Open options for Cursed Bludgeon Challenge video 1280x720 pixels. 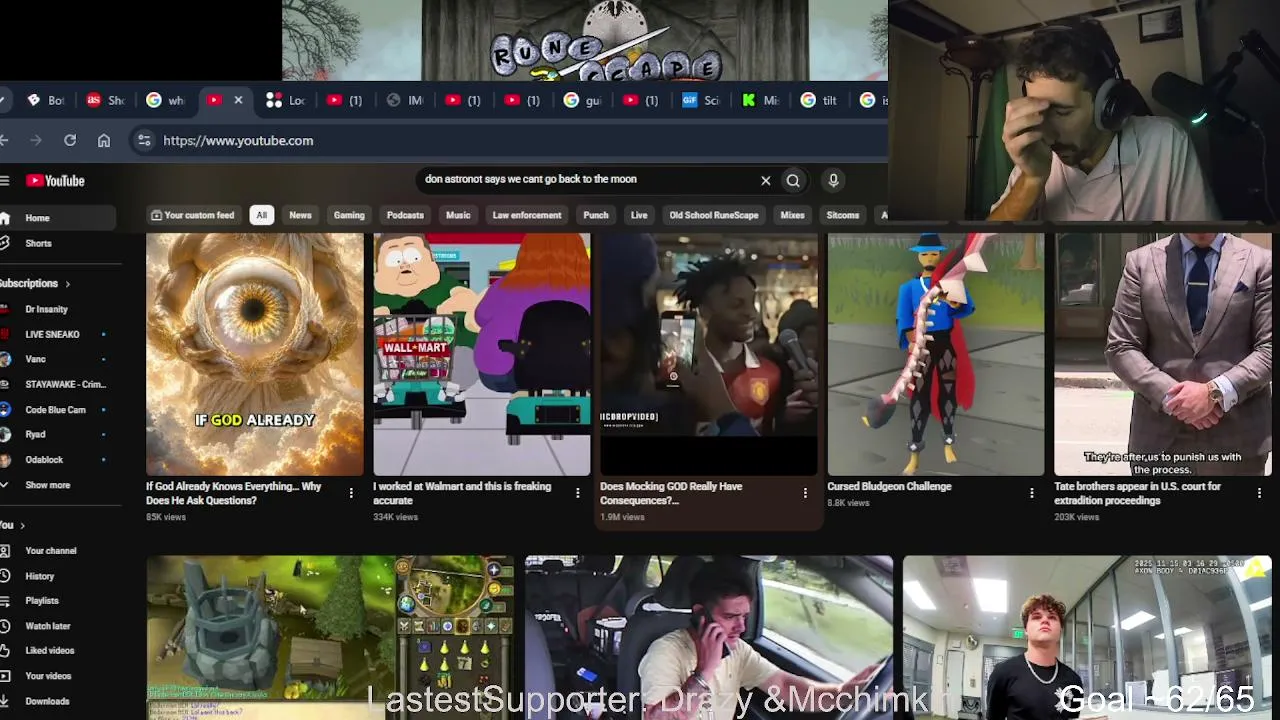point(1032,493)
